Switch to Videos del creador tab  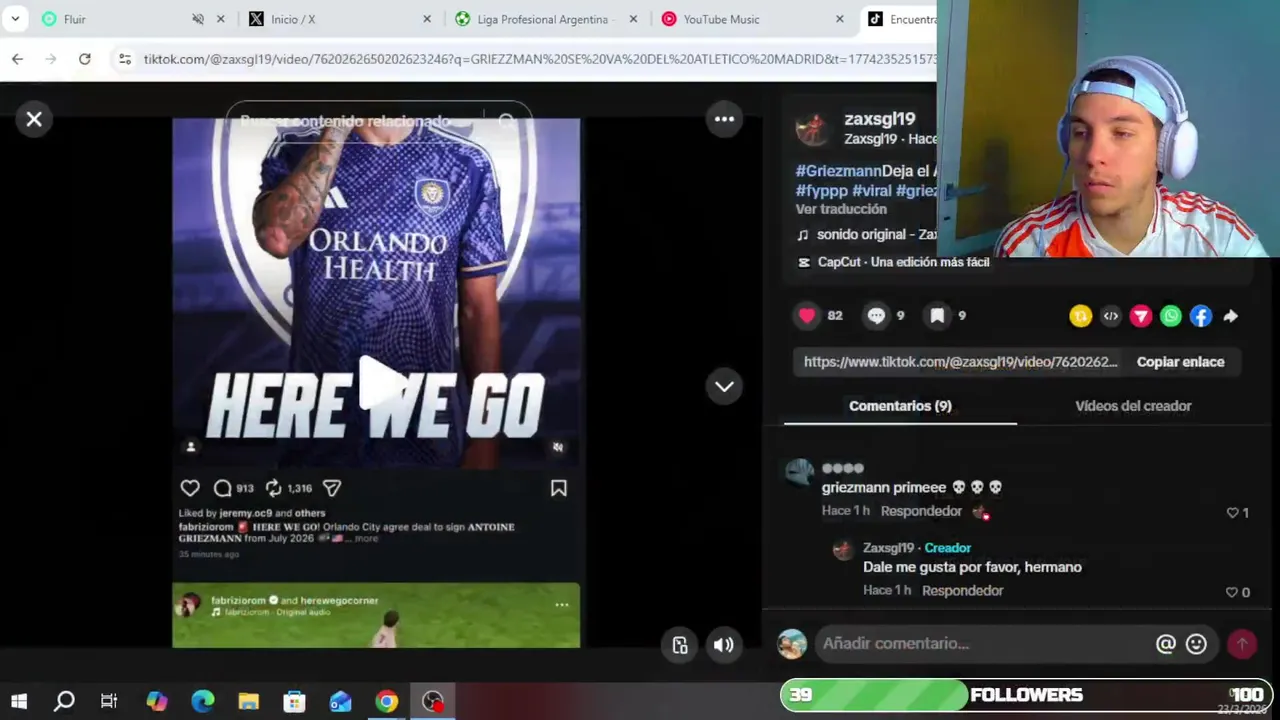[1133, 406]
